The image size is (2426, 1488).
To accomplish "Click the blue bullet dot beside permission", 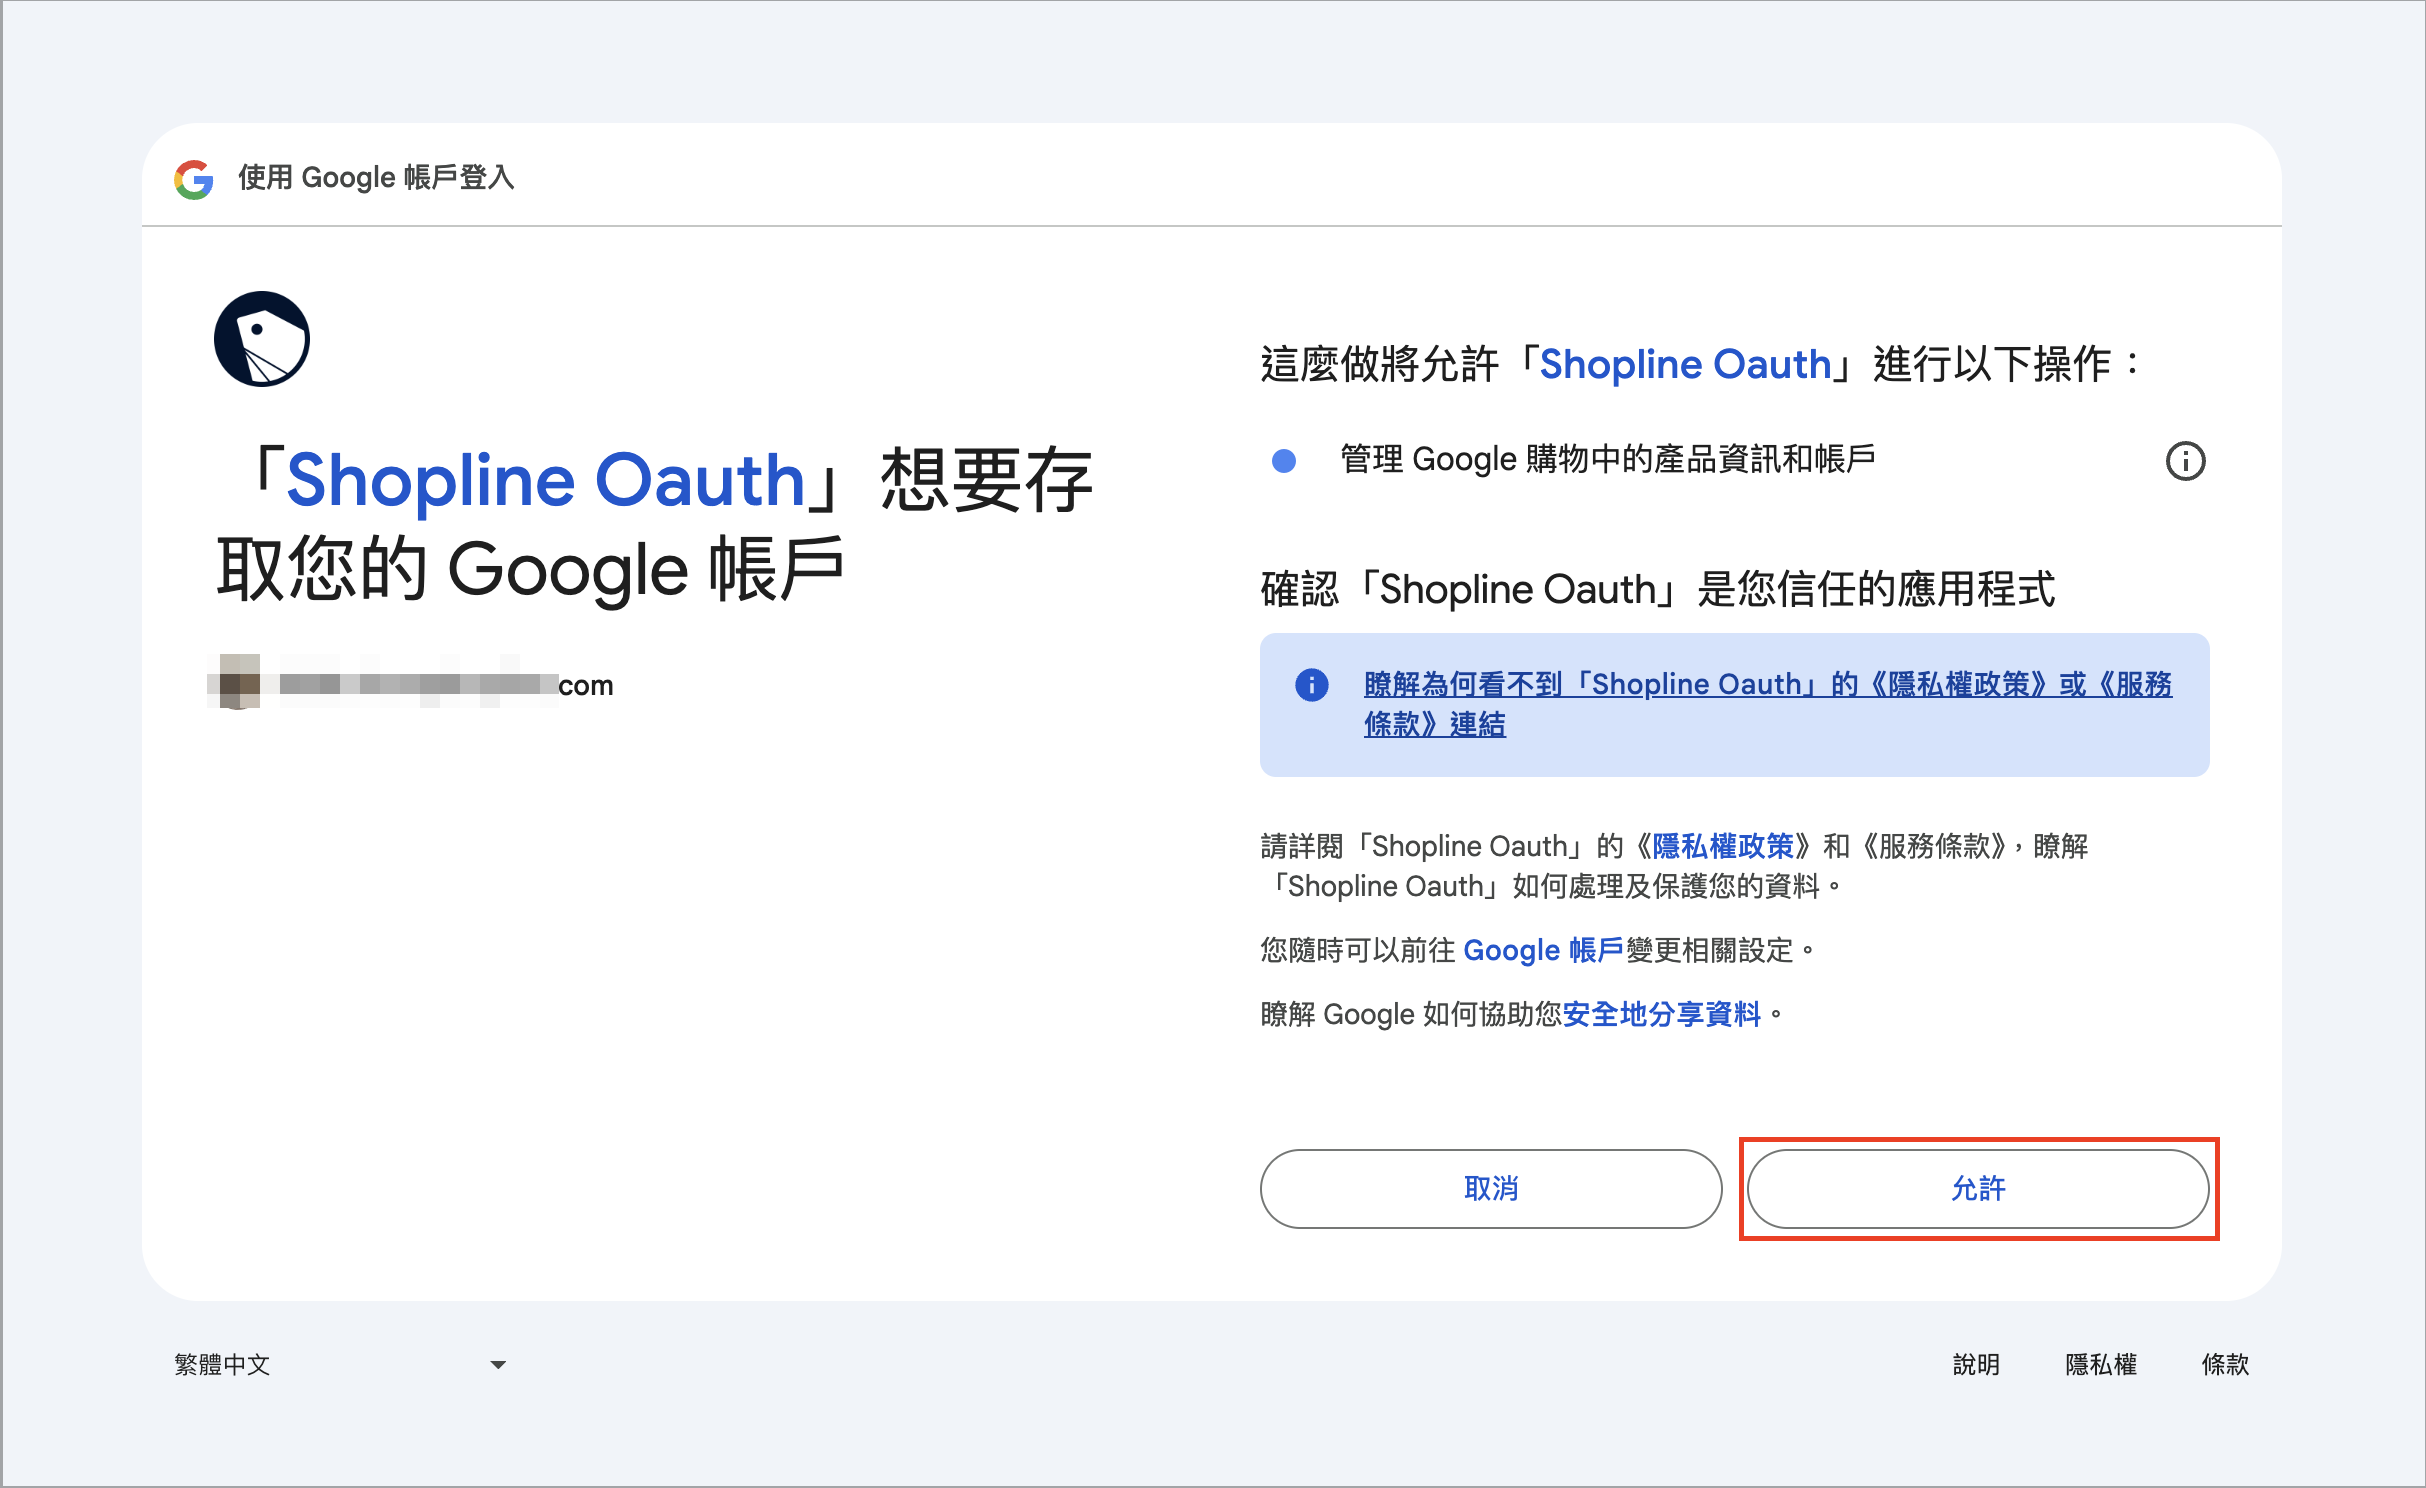I will [1284, 461].
